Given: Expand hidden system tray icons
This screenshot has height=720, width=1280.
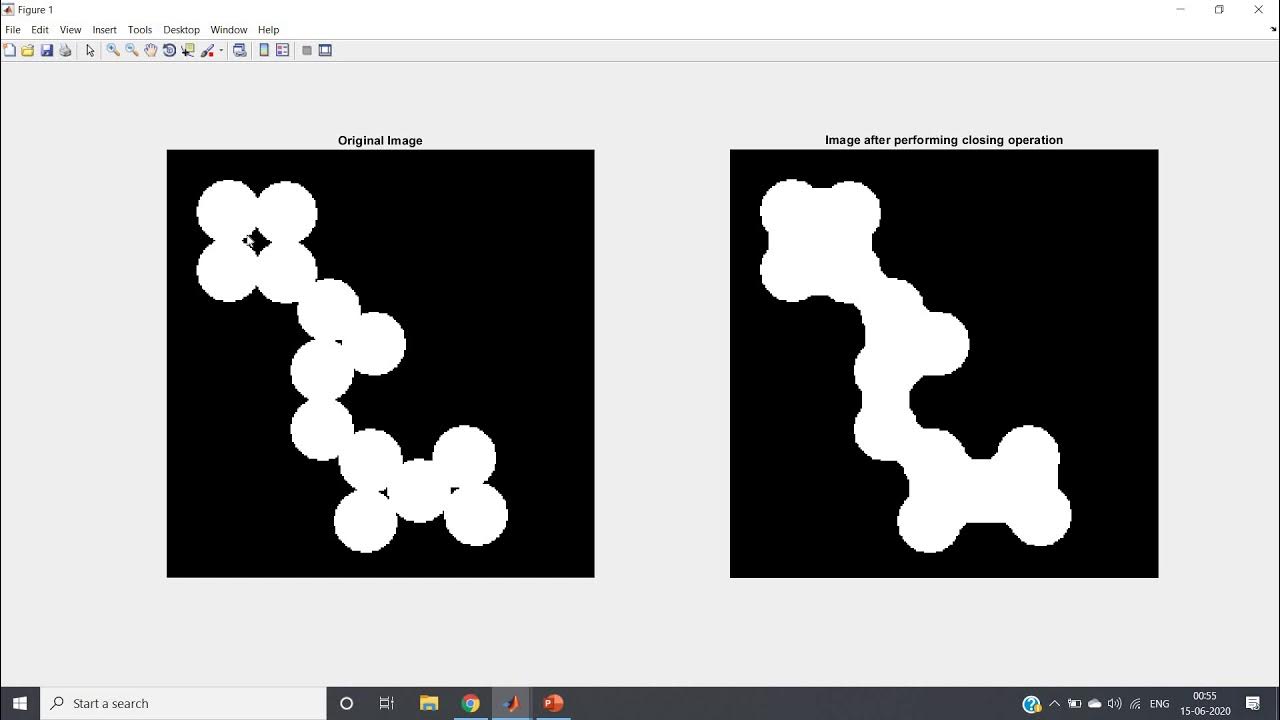Looking at the screenshot, I should click(1054, 704).
